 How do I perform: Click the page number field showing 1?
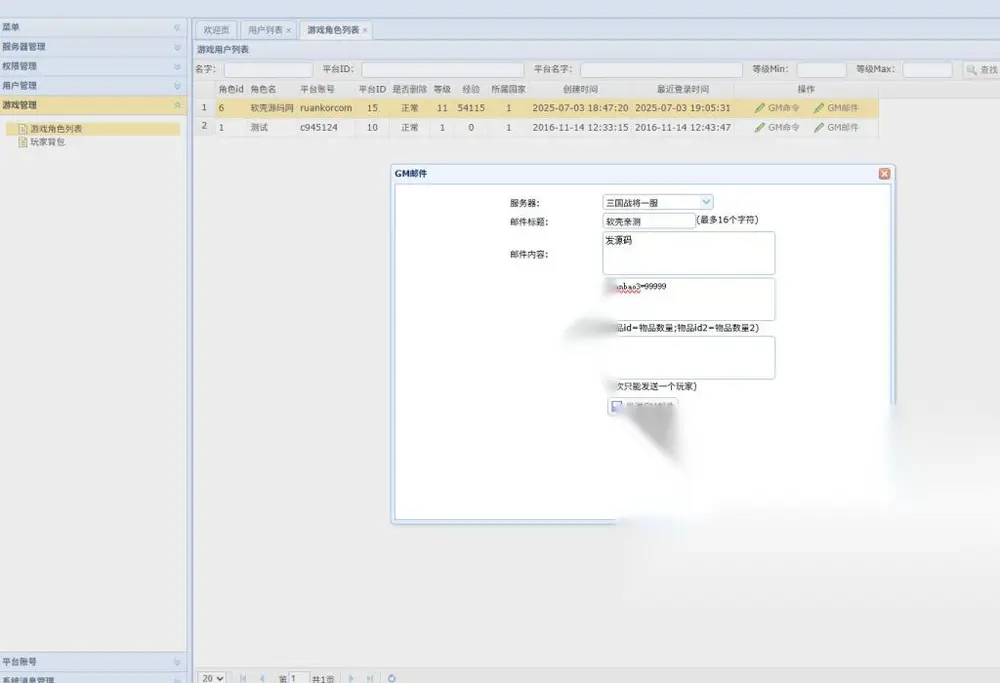(x=299, y=679)
